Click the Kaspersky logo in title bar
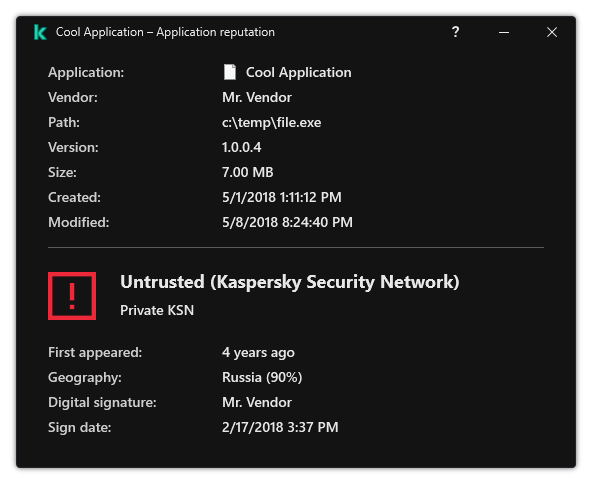Screen dimensions: 592x484 pyautogui.click(x=40, y=32)
